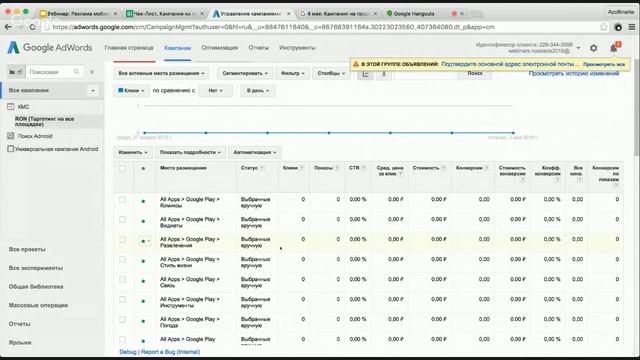This screenshot has height=360, width=640.
Task: Tick the select-all checkbox in the table header
Action: click(122, 168)
